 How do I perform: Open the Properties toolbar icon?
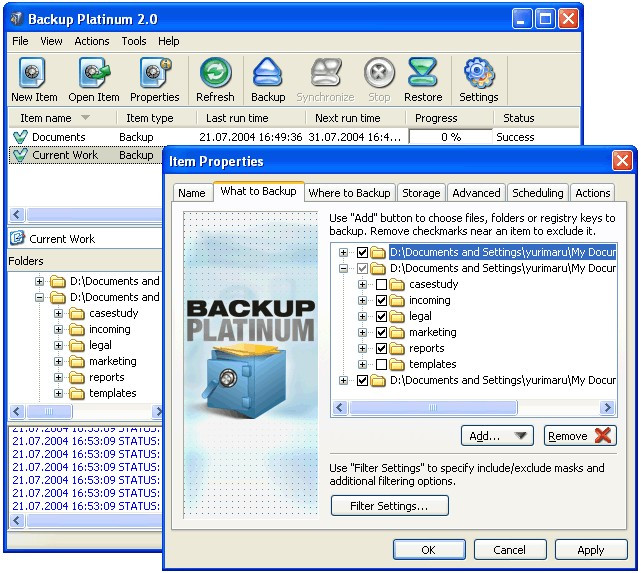pos(155,73)
